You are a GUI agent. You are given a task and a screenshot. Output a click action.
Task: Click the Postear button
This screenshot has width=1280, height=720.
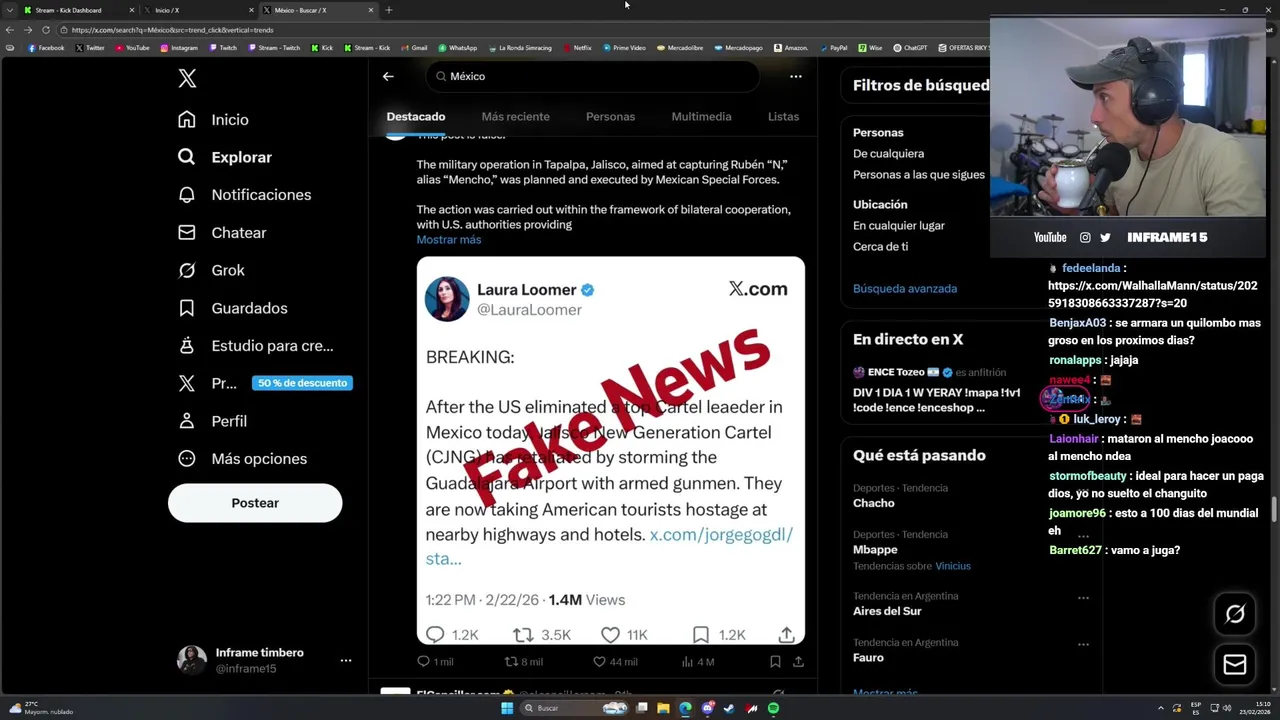[x=255, y=503]
